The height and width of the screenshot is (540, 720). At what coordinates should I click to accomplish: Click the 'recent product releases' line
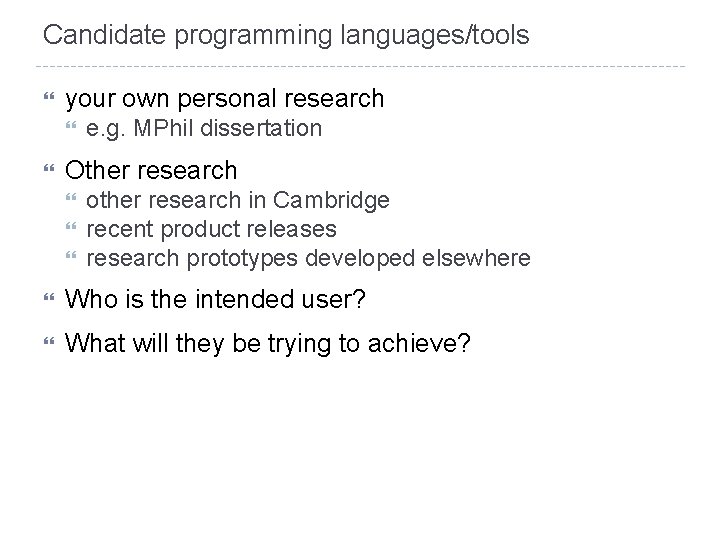coord(211,229)
